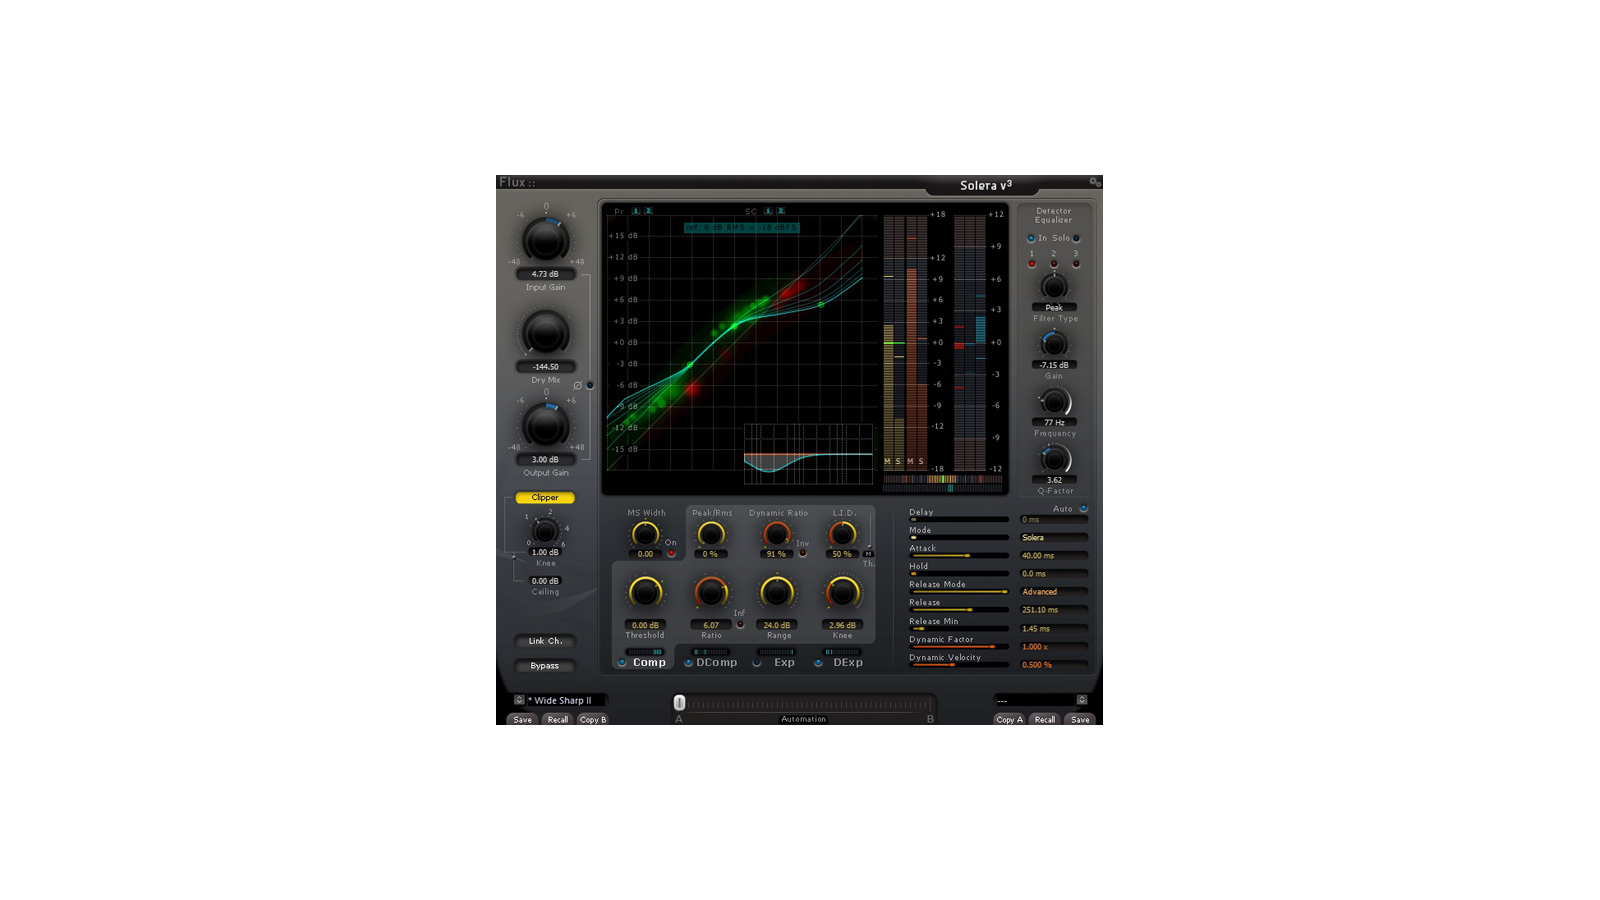1600x900 pixels.
Task: Click the Frequency knob
Action: 1054,402
